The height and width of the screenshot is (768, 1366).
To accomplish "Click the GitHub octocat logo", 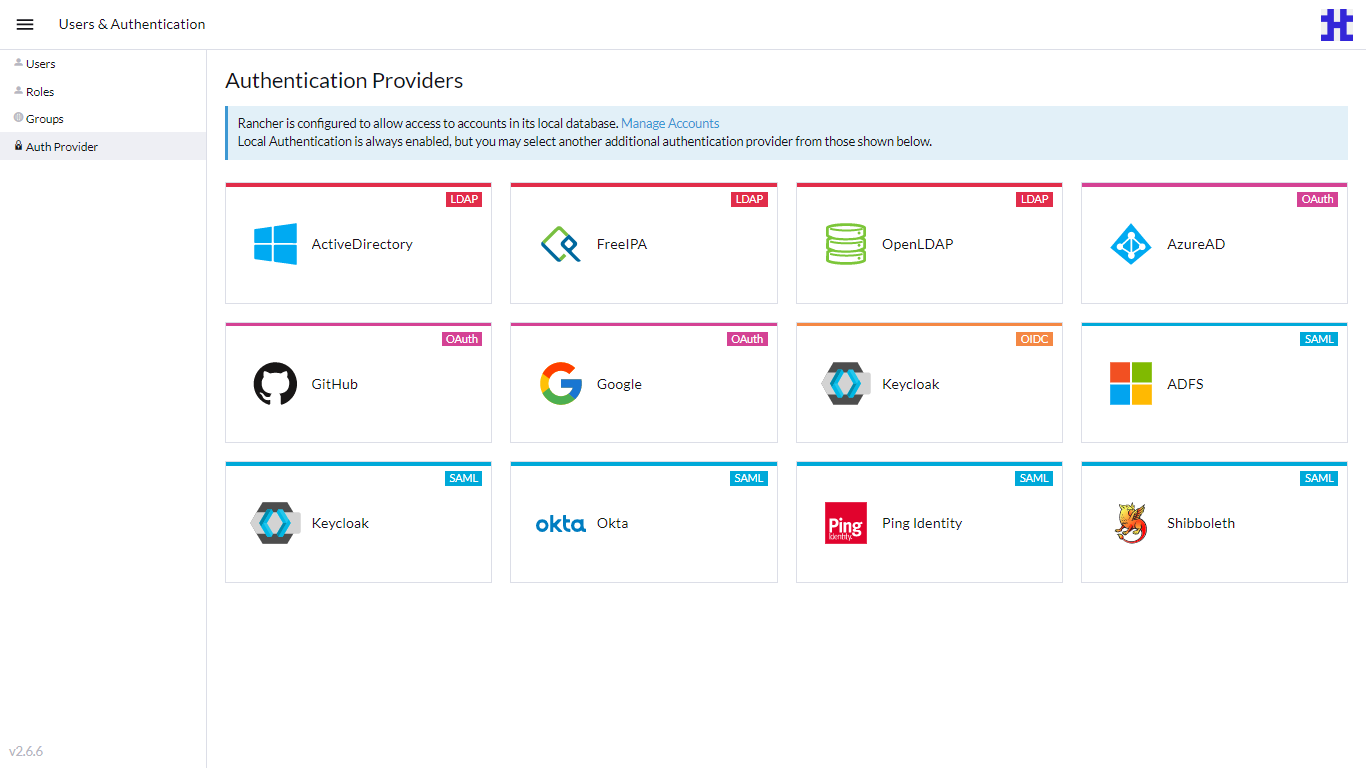I will [x=275, y=384].
